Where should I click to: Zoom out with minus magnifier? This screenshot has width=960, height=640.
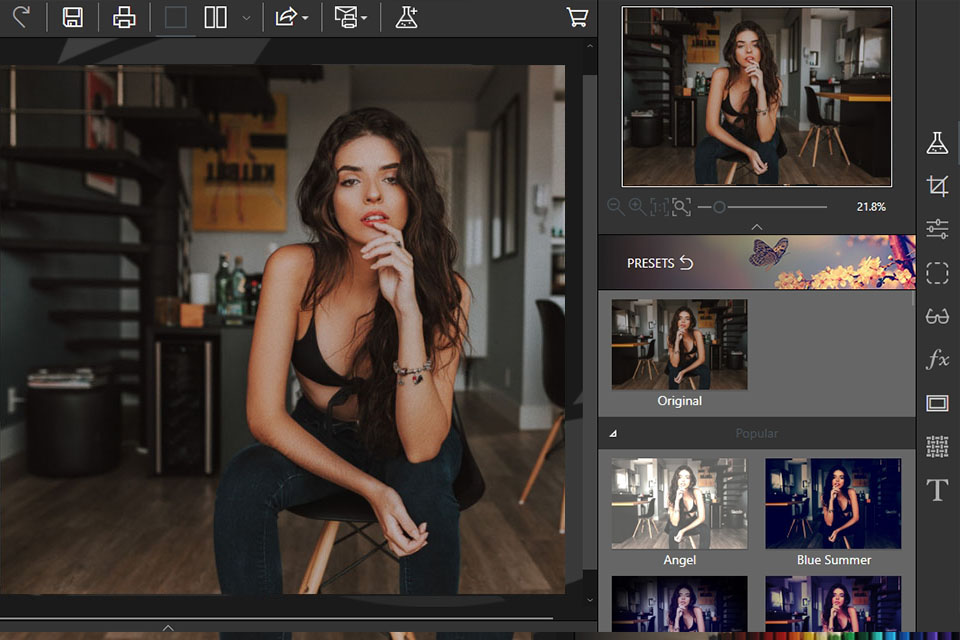pyautogui.click(x=615, y=207)
